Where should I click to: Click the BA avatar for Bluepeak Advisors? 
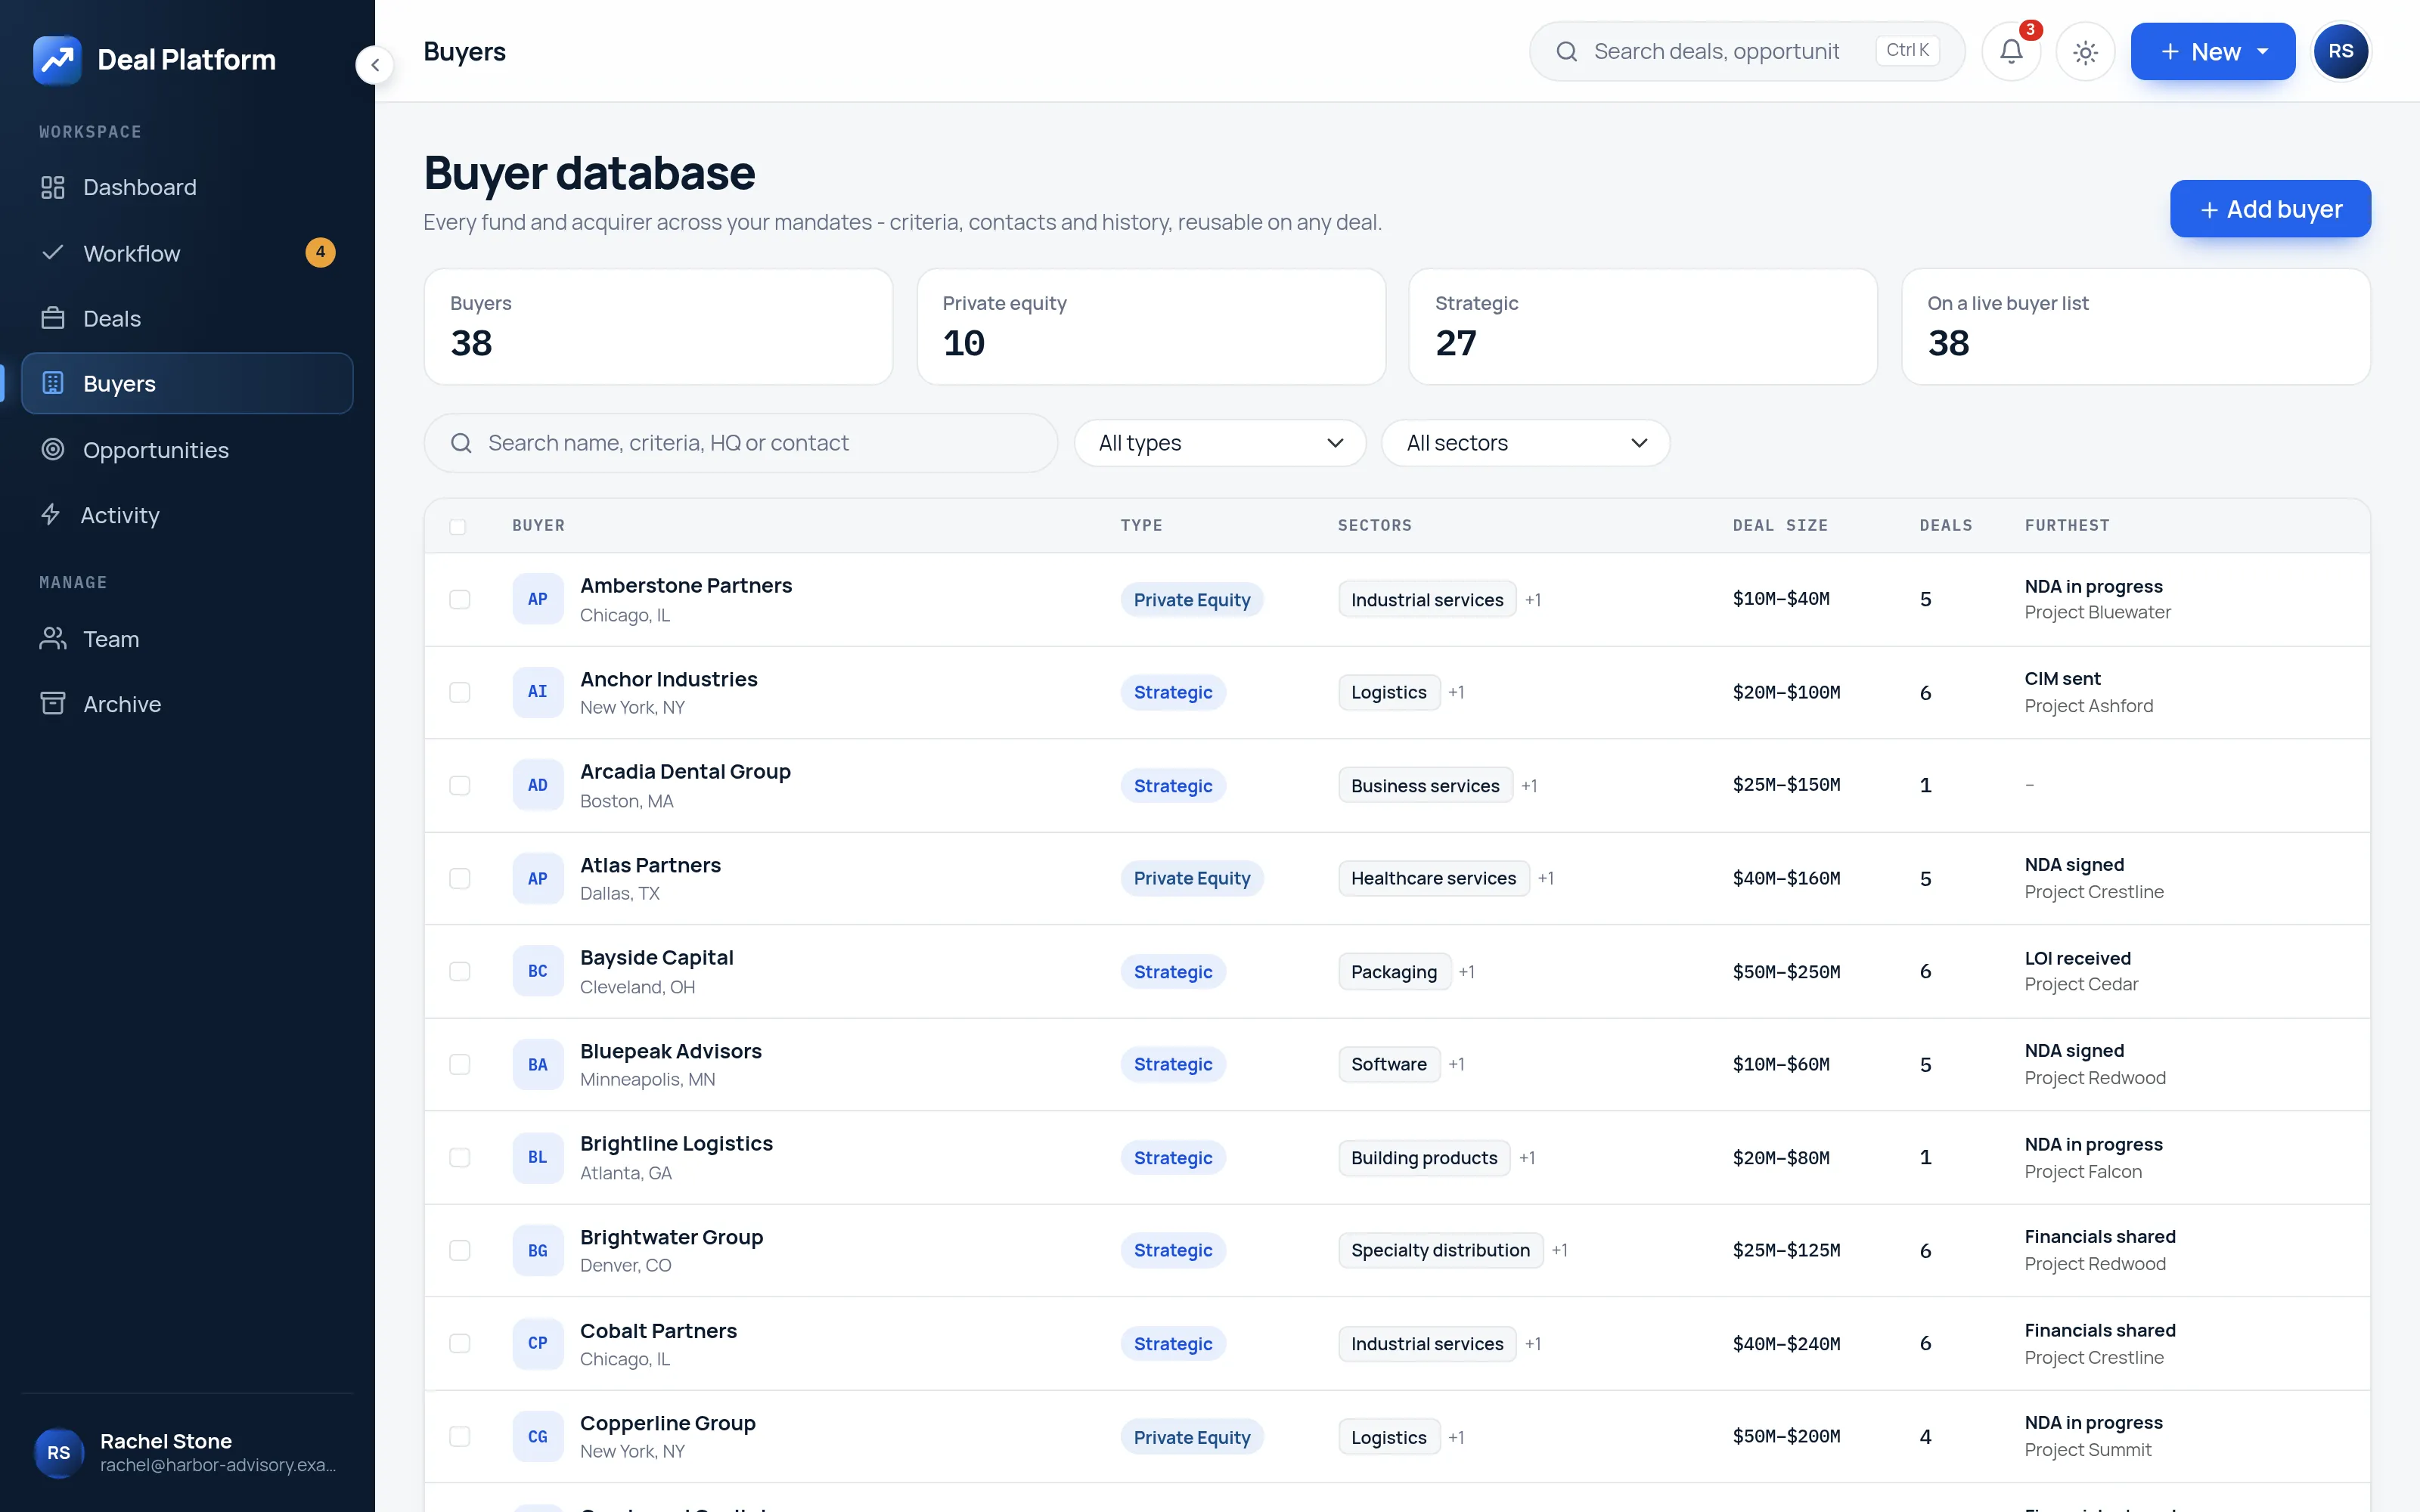(538, 1064)
